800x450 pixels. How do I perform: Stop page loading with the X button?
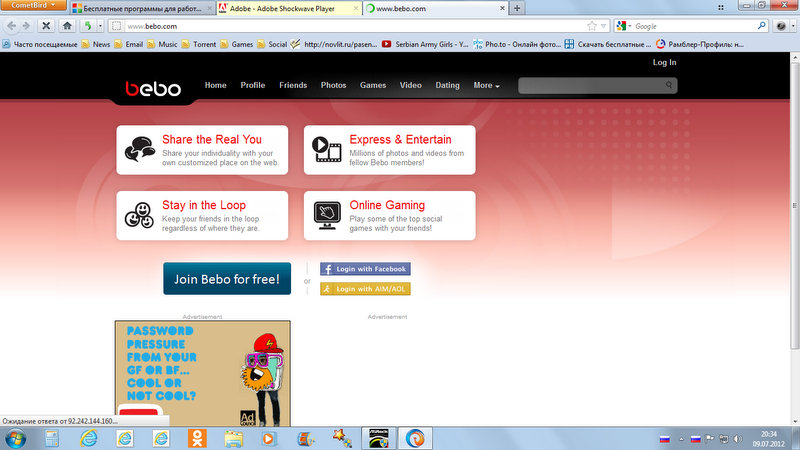pyautogui.click(x=46, y=26)
